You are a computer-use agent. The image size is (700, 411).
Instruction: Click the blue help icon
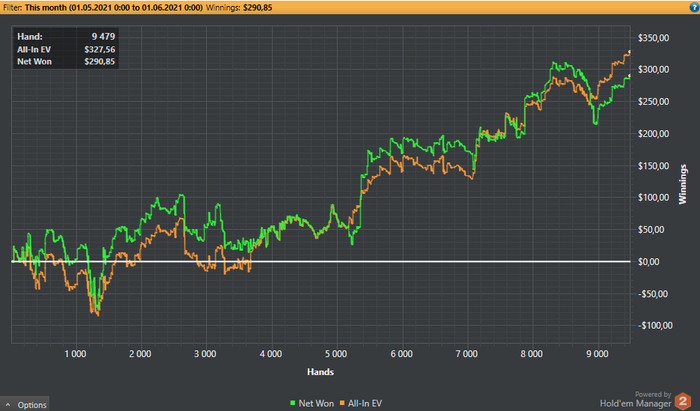click(x=694, y=7)
